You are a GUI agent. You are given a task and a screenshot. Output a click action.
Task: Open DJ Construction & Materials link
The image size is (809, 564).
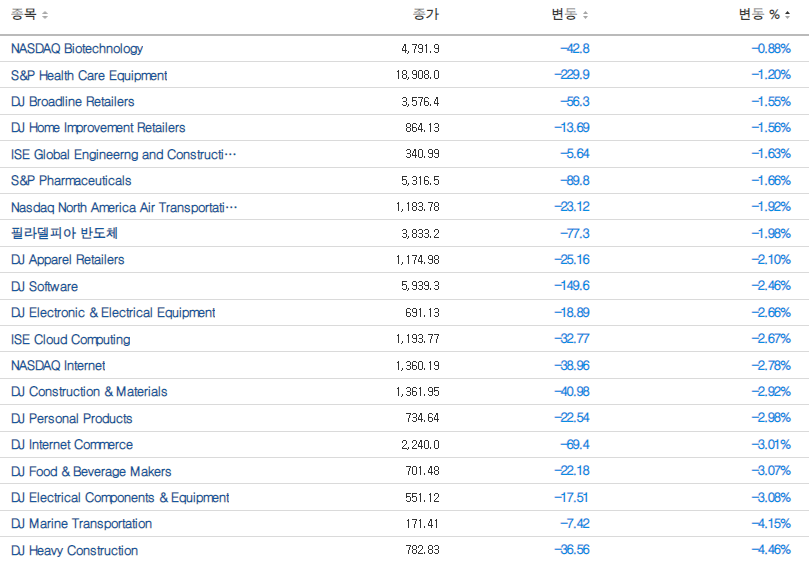tap(89, 392)
